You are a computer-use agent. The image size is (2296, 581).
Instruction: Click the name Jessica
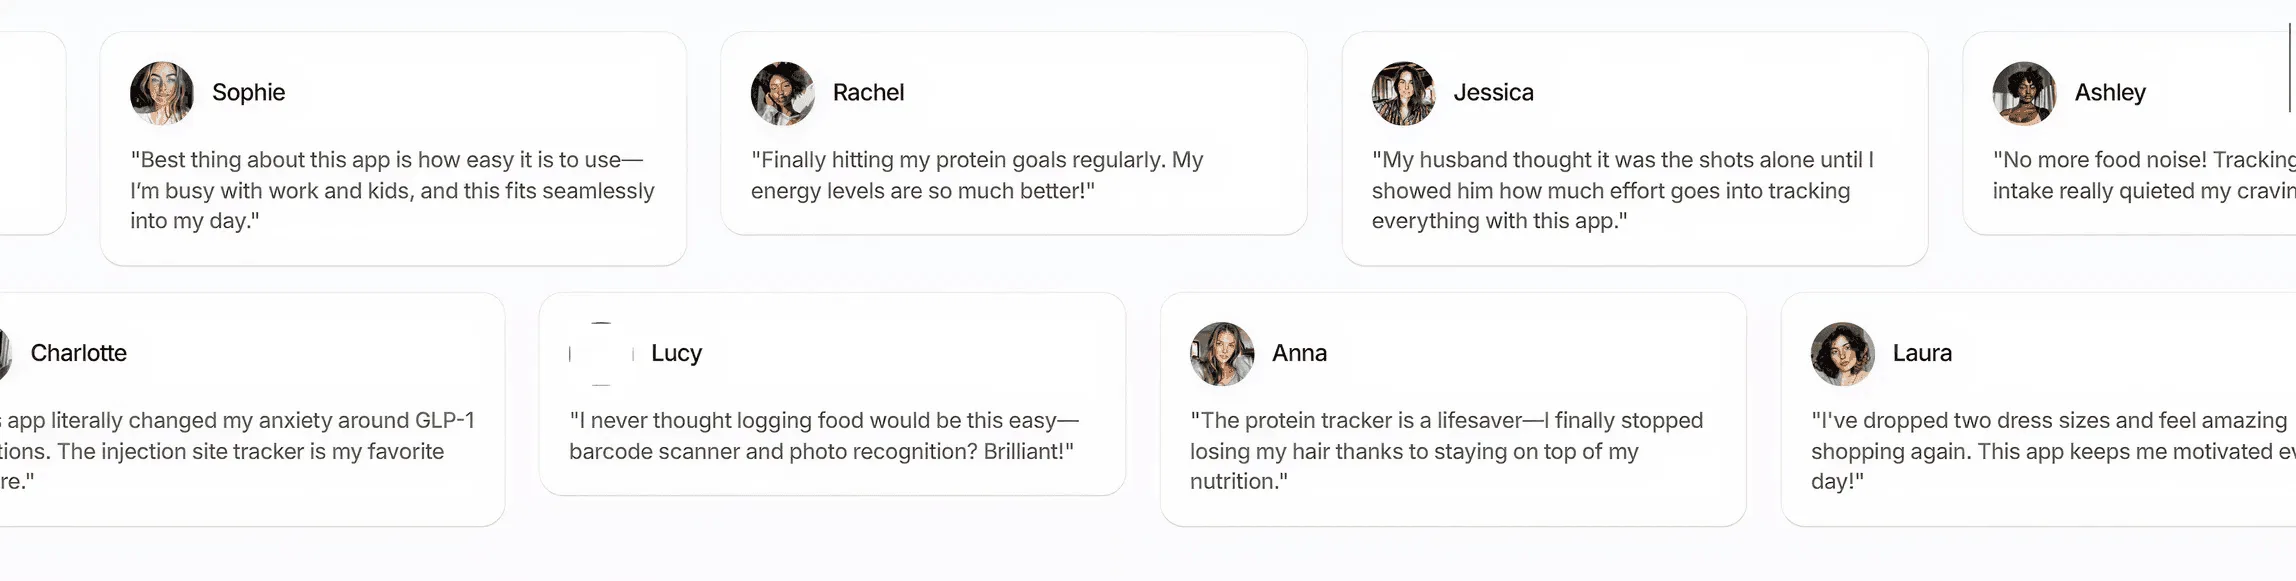click(x=1493, y=93)
